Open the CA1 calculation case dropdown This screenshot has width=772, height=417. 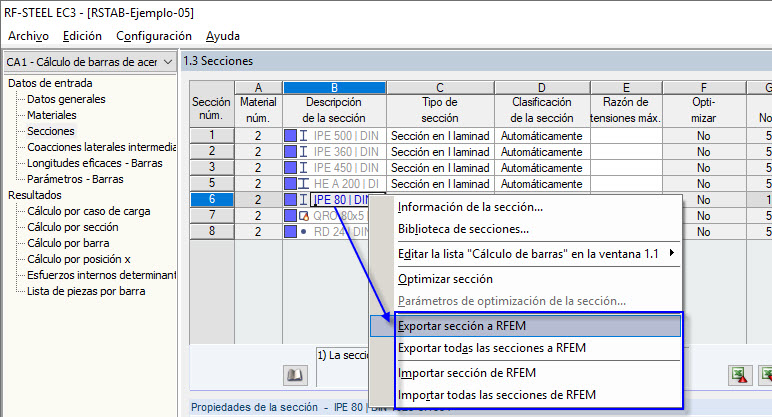click(168, 62)
